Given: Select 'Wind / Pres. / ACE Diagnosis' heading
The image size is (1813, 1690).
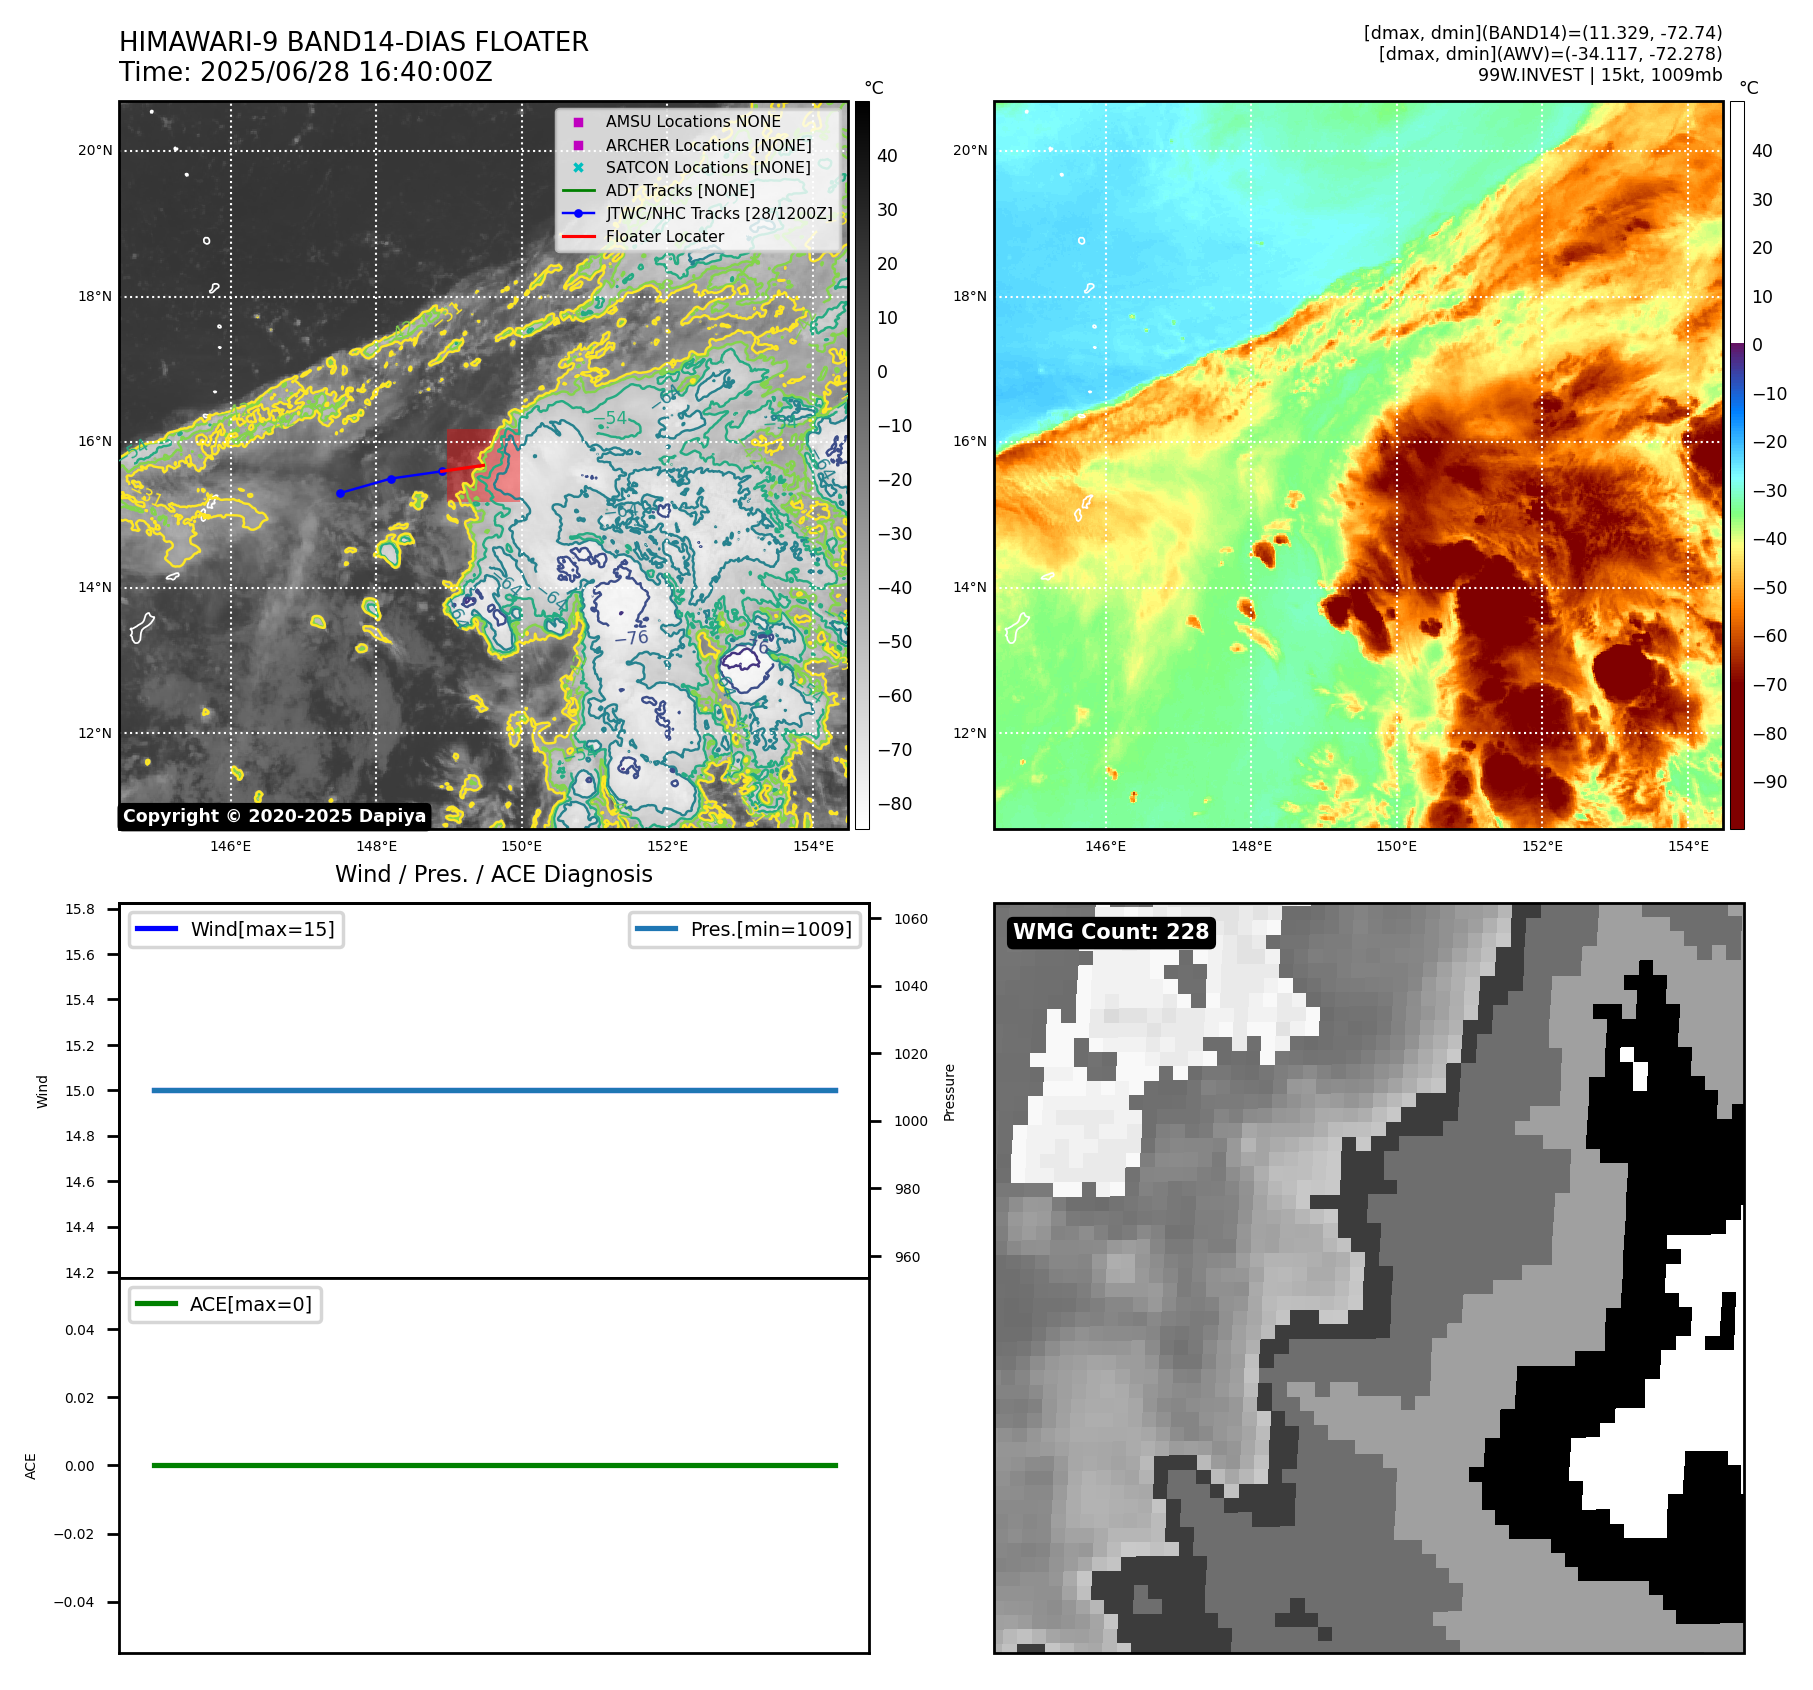Looking at the screenshot, I should (494, 874).
